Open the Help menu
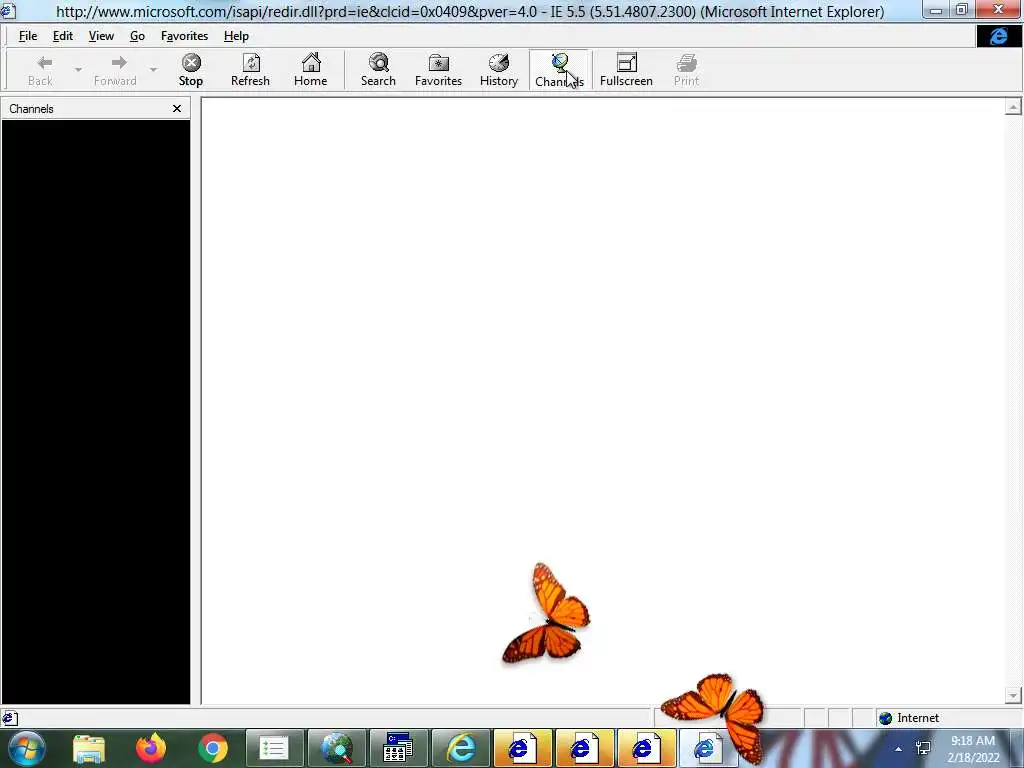 pyautogui.click(x=236, y=36)
